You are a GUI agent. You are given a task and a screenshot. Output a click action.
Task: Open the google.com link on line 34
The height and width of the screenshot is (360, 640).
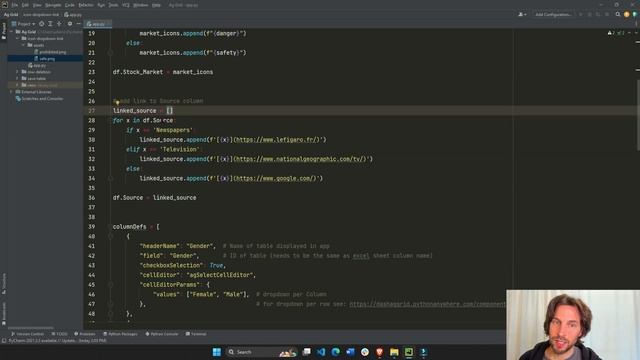tap(276, 178)
